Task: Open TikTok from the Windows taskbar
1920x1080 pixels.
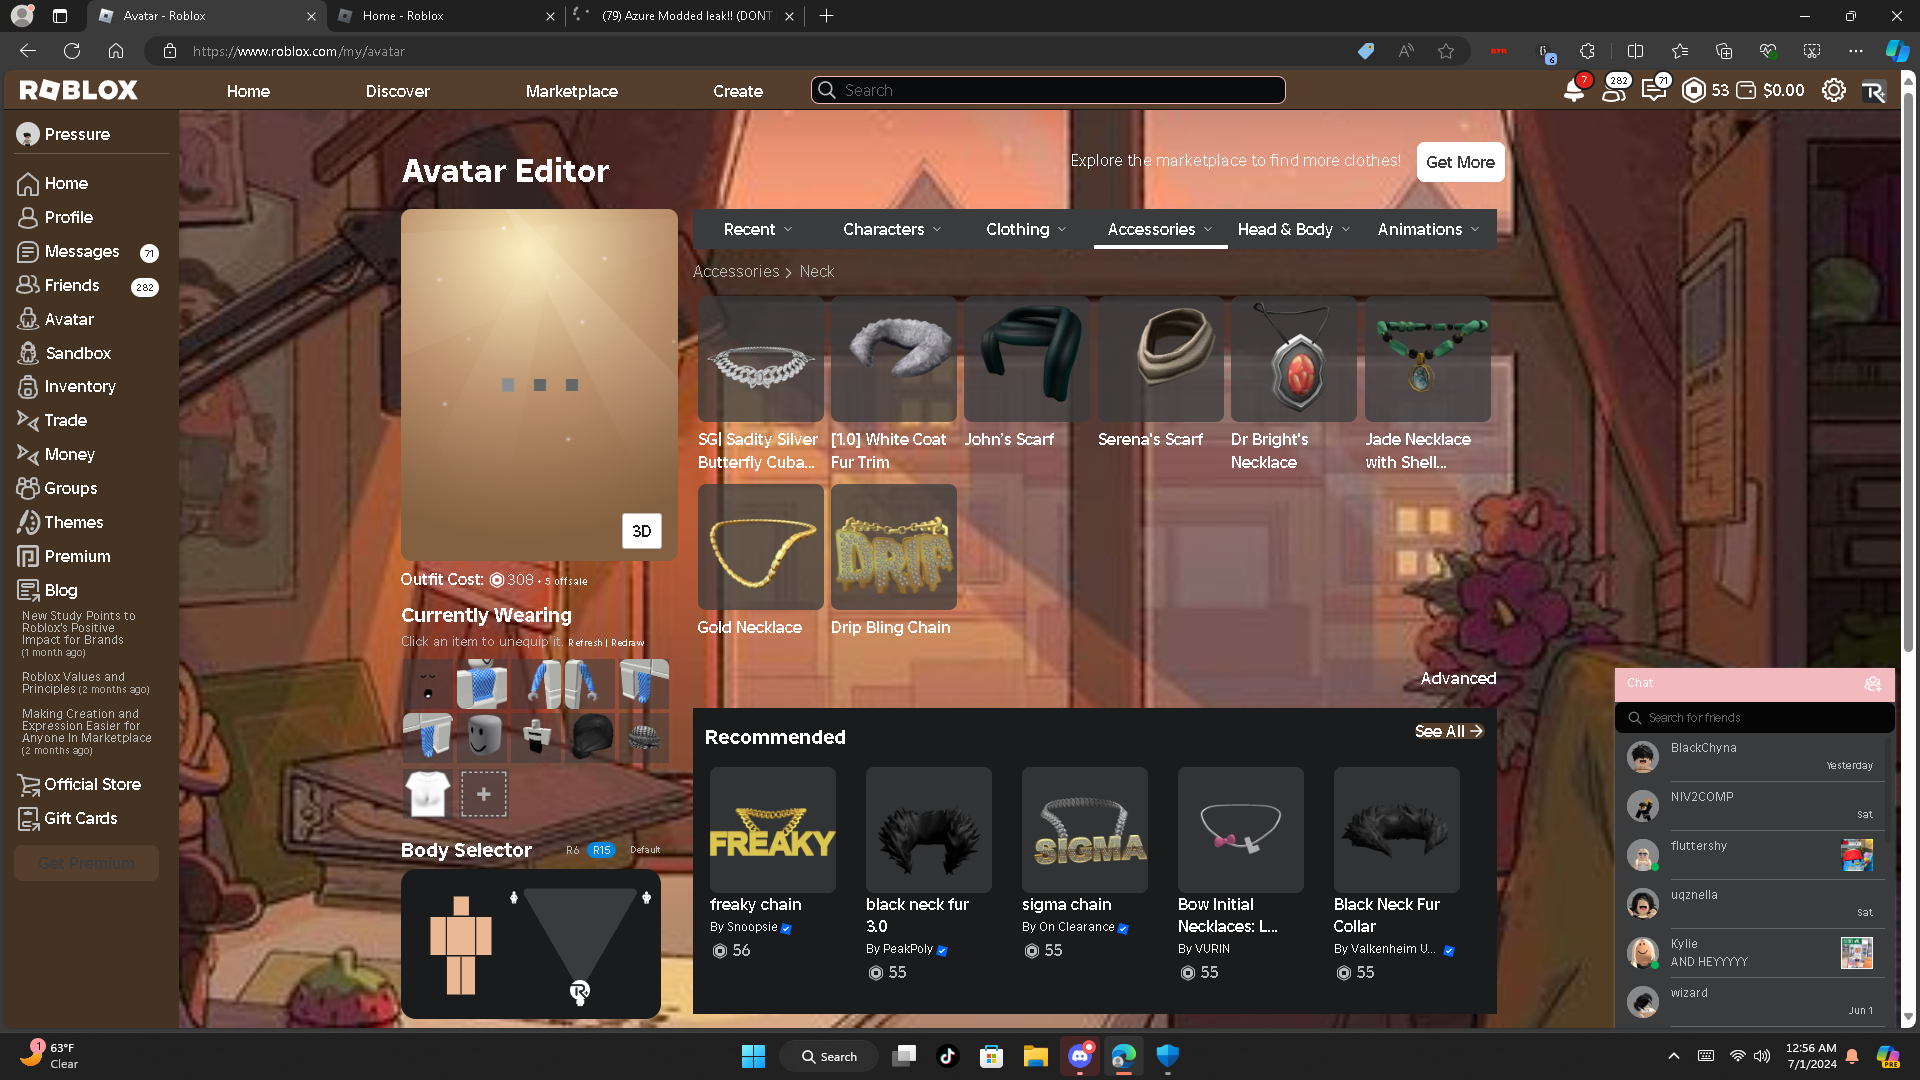Action: 947,1056
